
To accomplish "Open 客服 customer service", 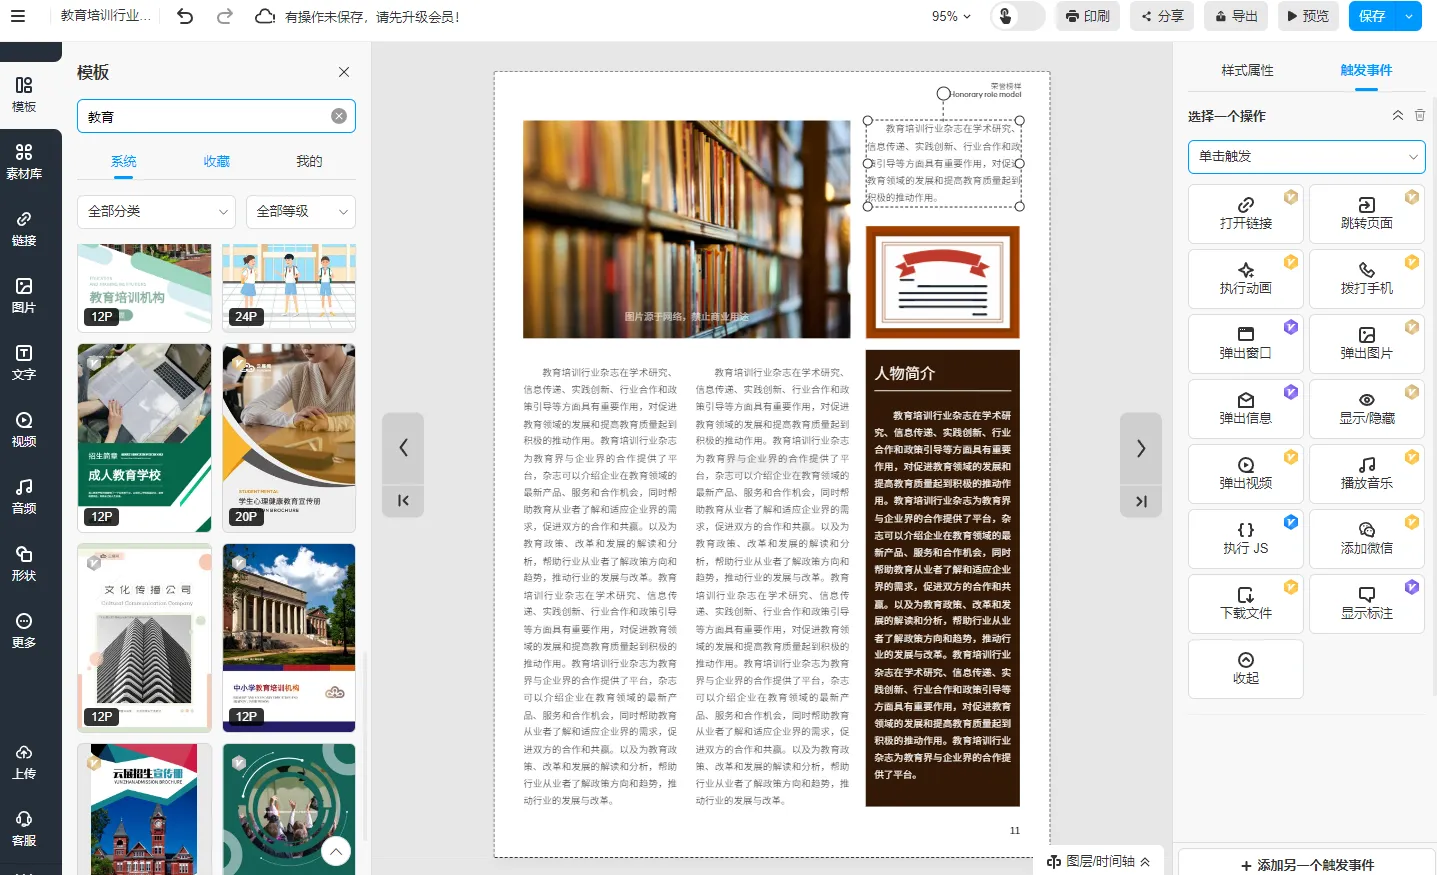I will pyautogui.click(x=24, y=828).
